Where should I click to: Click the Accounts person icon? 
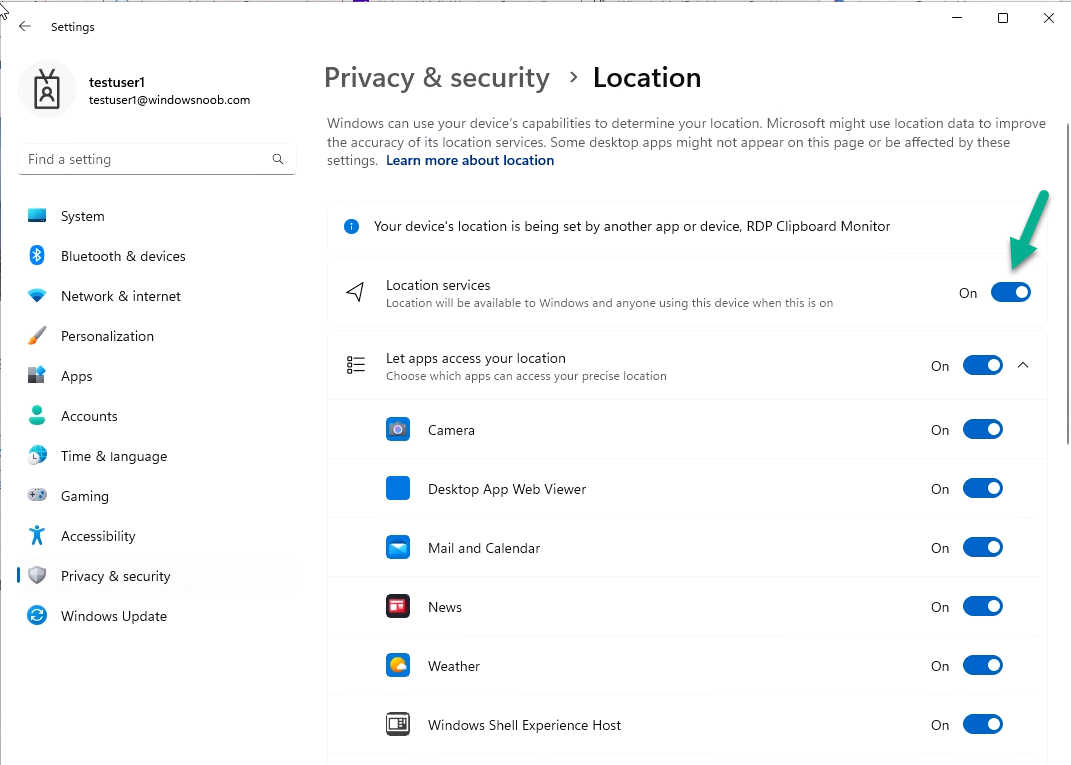[x=37, y=415]
